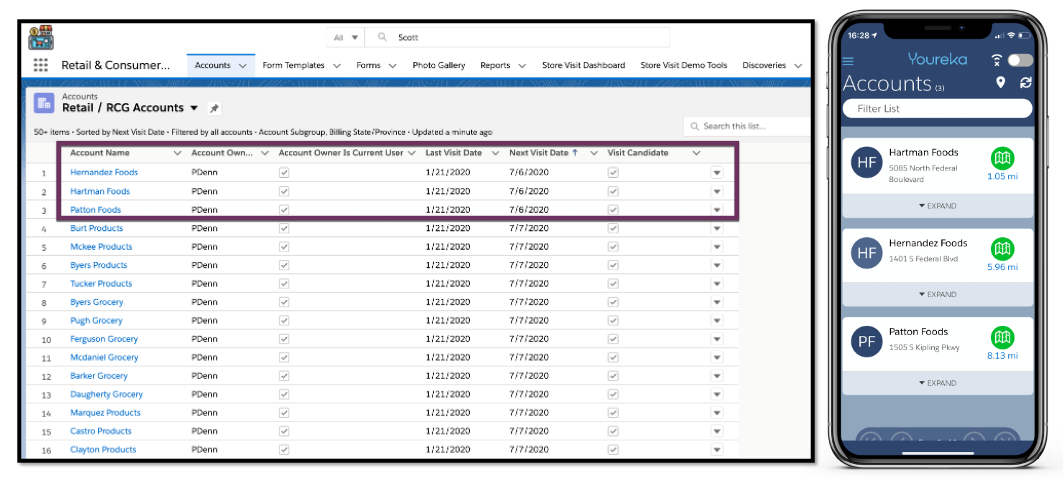Toggle Account Owner checkbox for Castro Products
Screen dimensions: 1063x485
pyautogui.click(x=284, y=431)
